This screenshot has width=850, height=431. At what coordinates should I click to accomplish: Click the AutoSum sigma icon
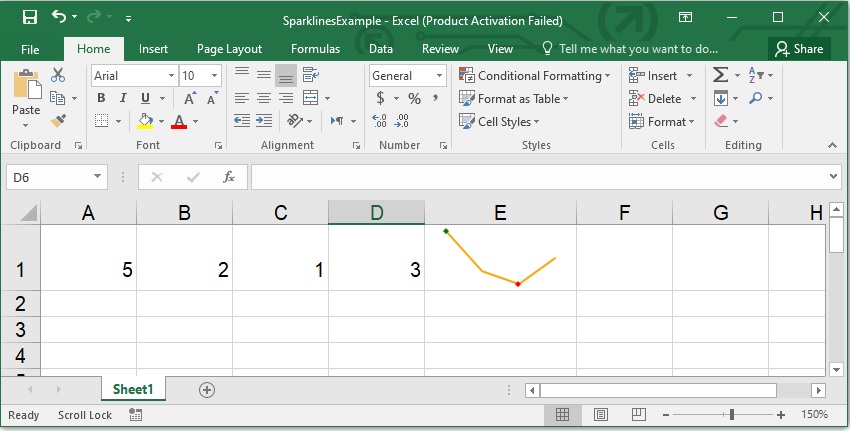pyautogui.click(x=720, y=75)
